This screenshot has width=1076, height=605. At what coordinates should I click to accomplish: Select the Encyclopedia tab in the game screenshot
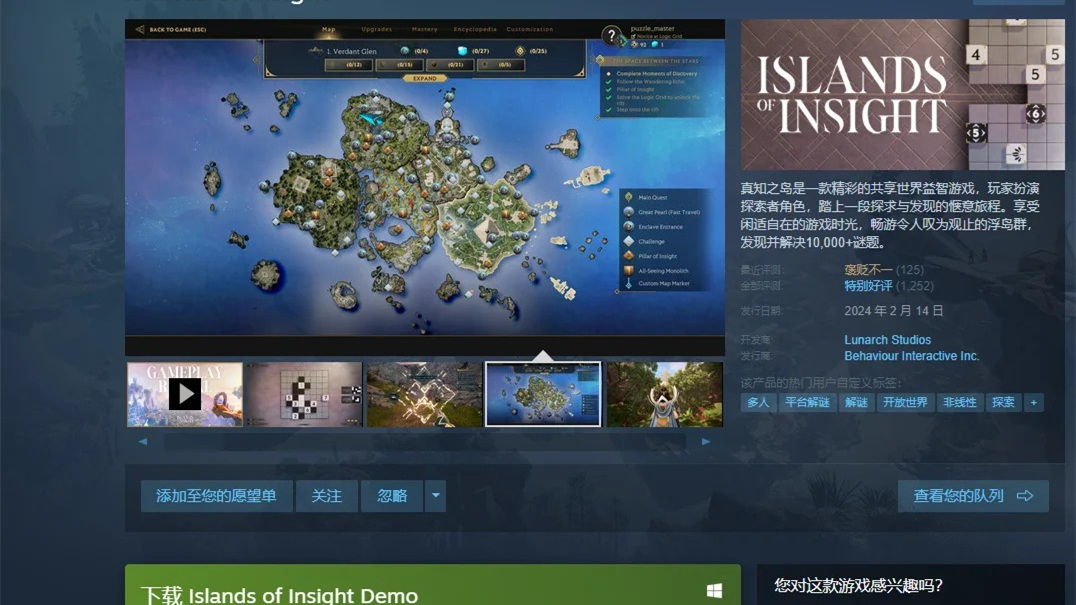click(x=475, y=29)
